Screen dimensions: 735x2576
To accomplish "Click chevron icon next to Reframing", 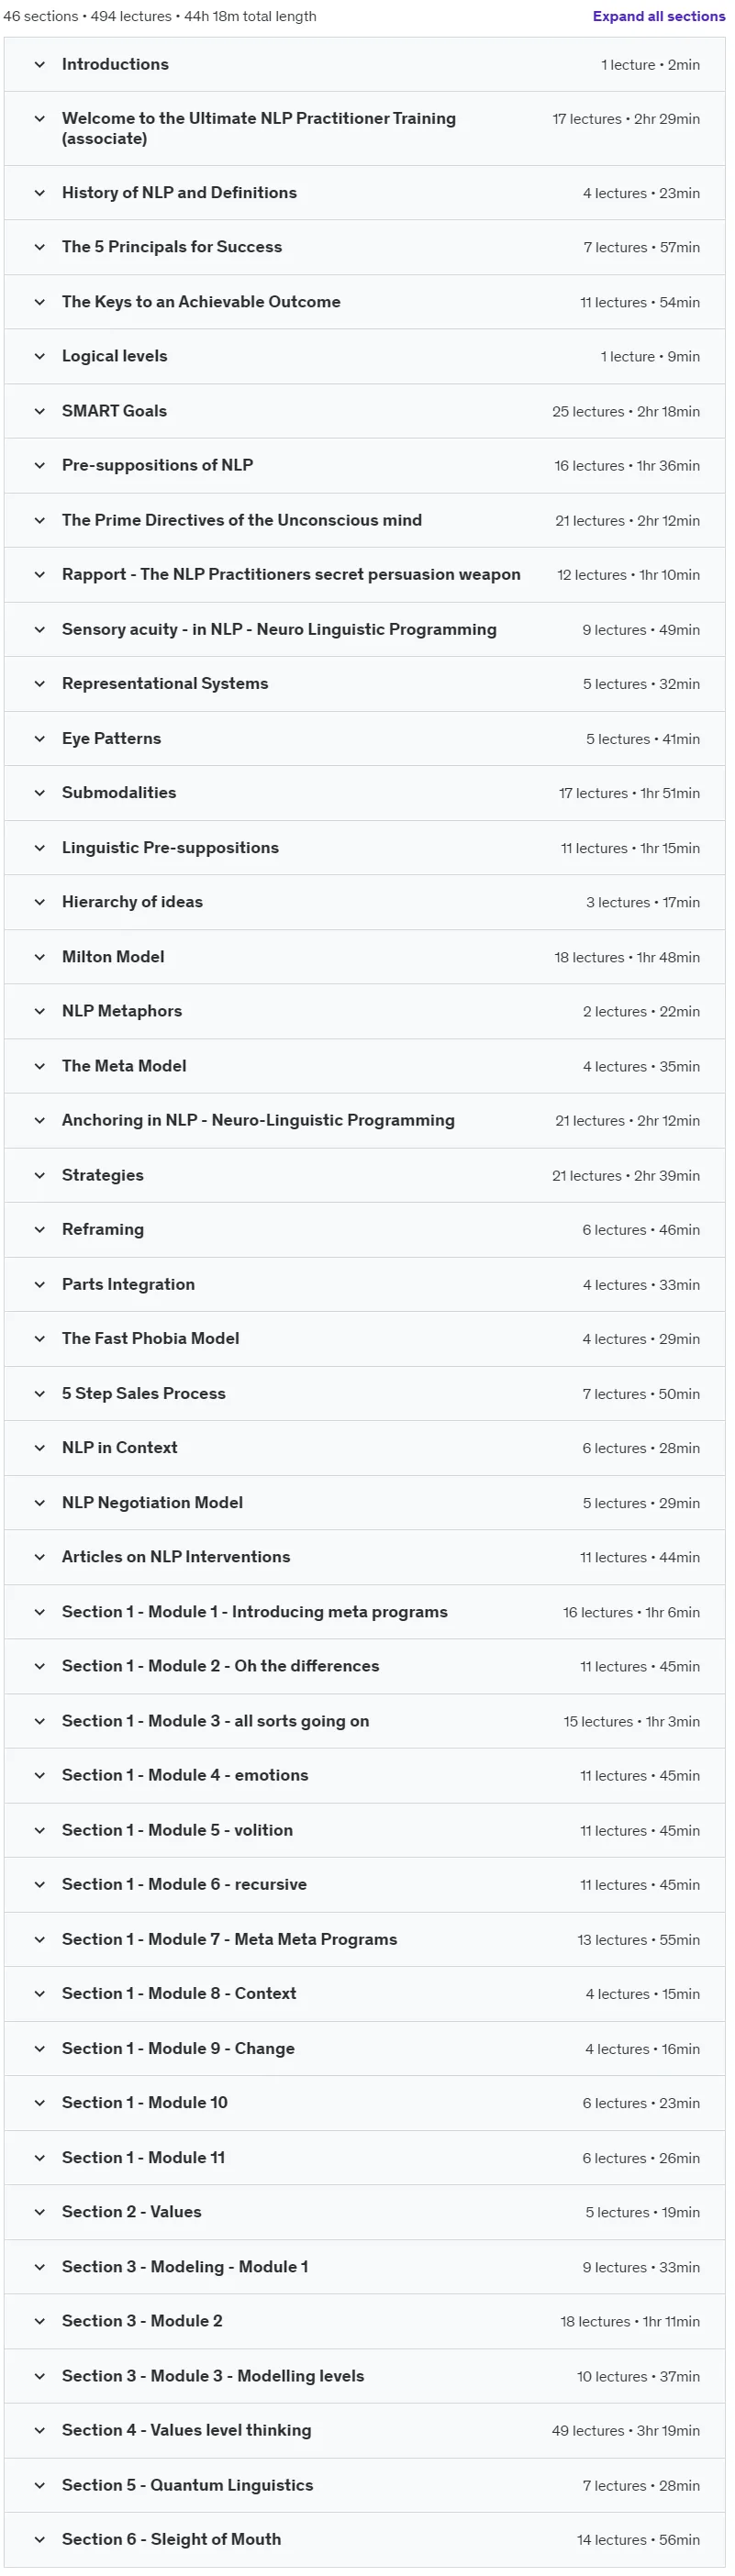I will click(x=40, y=1230).
